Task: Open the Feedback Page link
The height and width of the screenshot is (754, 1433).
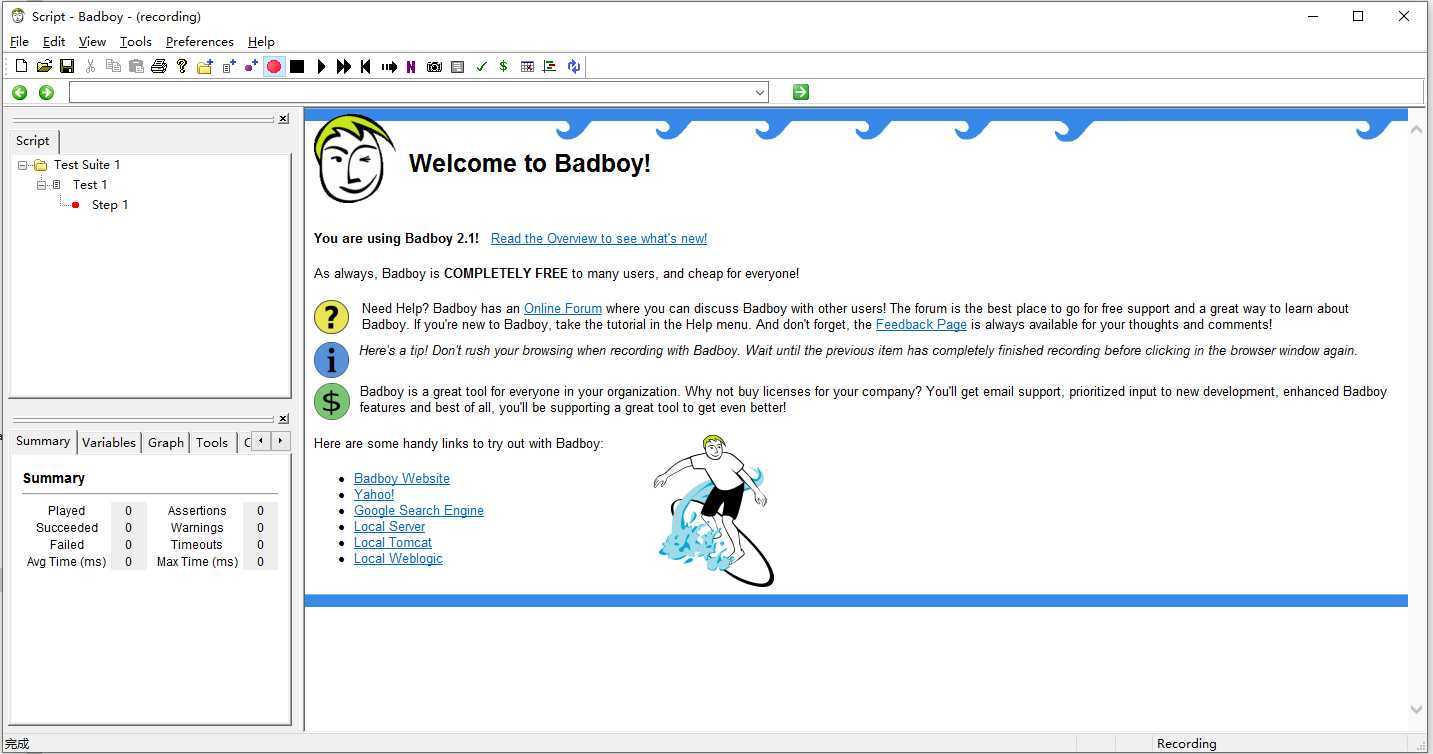Action: pos(921,325)
